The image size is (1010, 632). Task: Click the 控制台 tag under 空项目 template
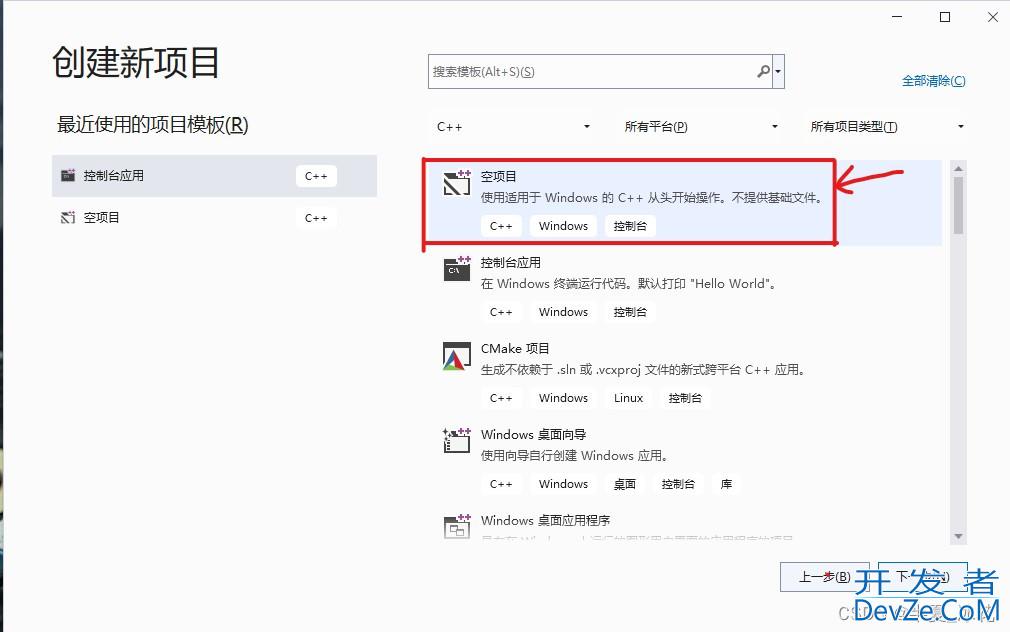coord(630,226)
